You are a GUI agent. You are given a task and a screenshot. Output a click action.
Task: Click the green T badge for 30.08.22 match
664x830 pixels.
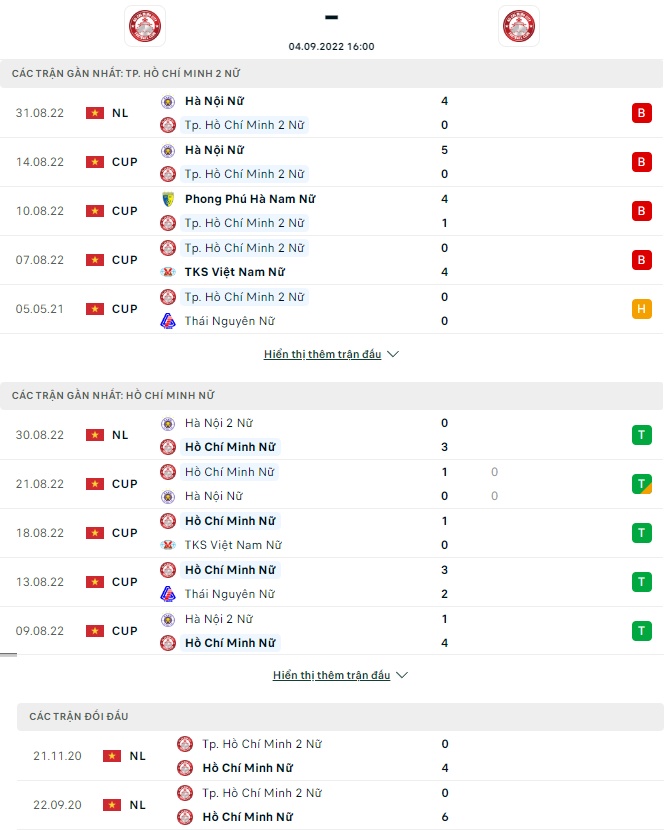[x=641, y=435]
